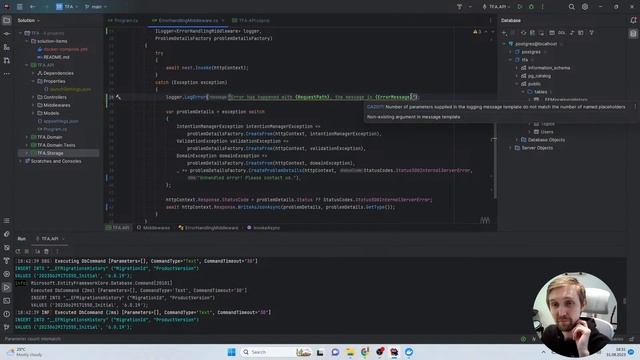Rerun the TFA.API process in Run panel

[18, 251]
